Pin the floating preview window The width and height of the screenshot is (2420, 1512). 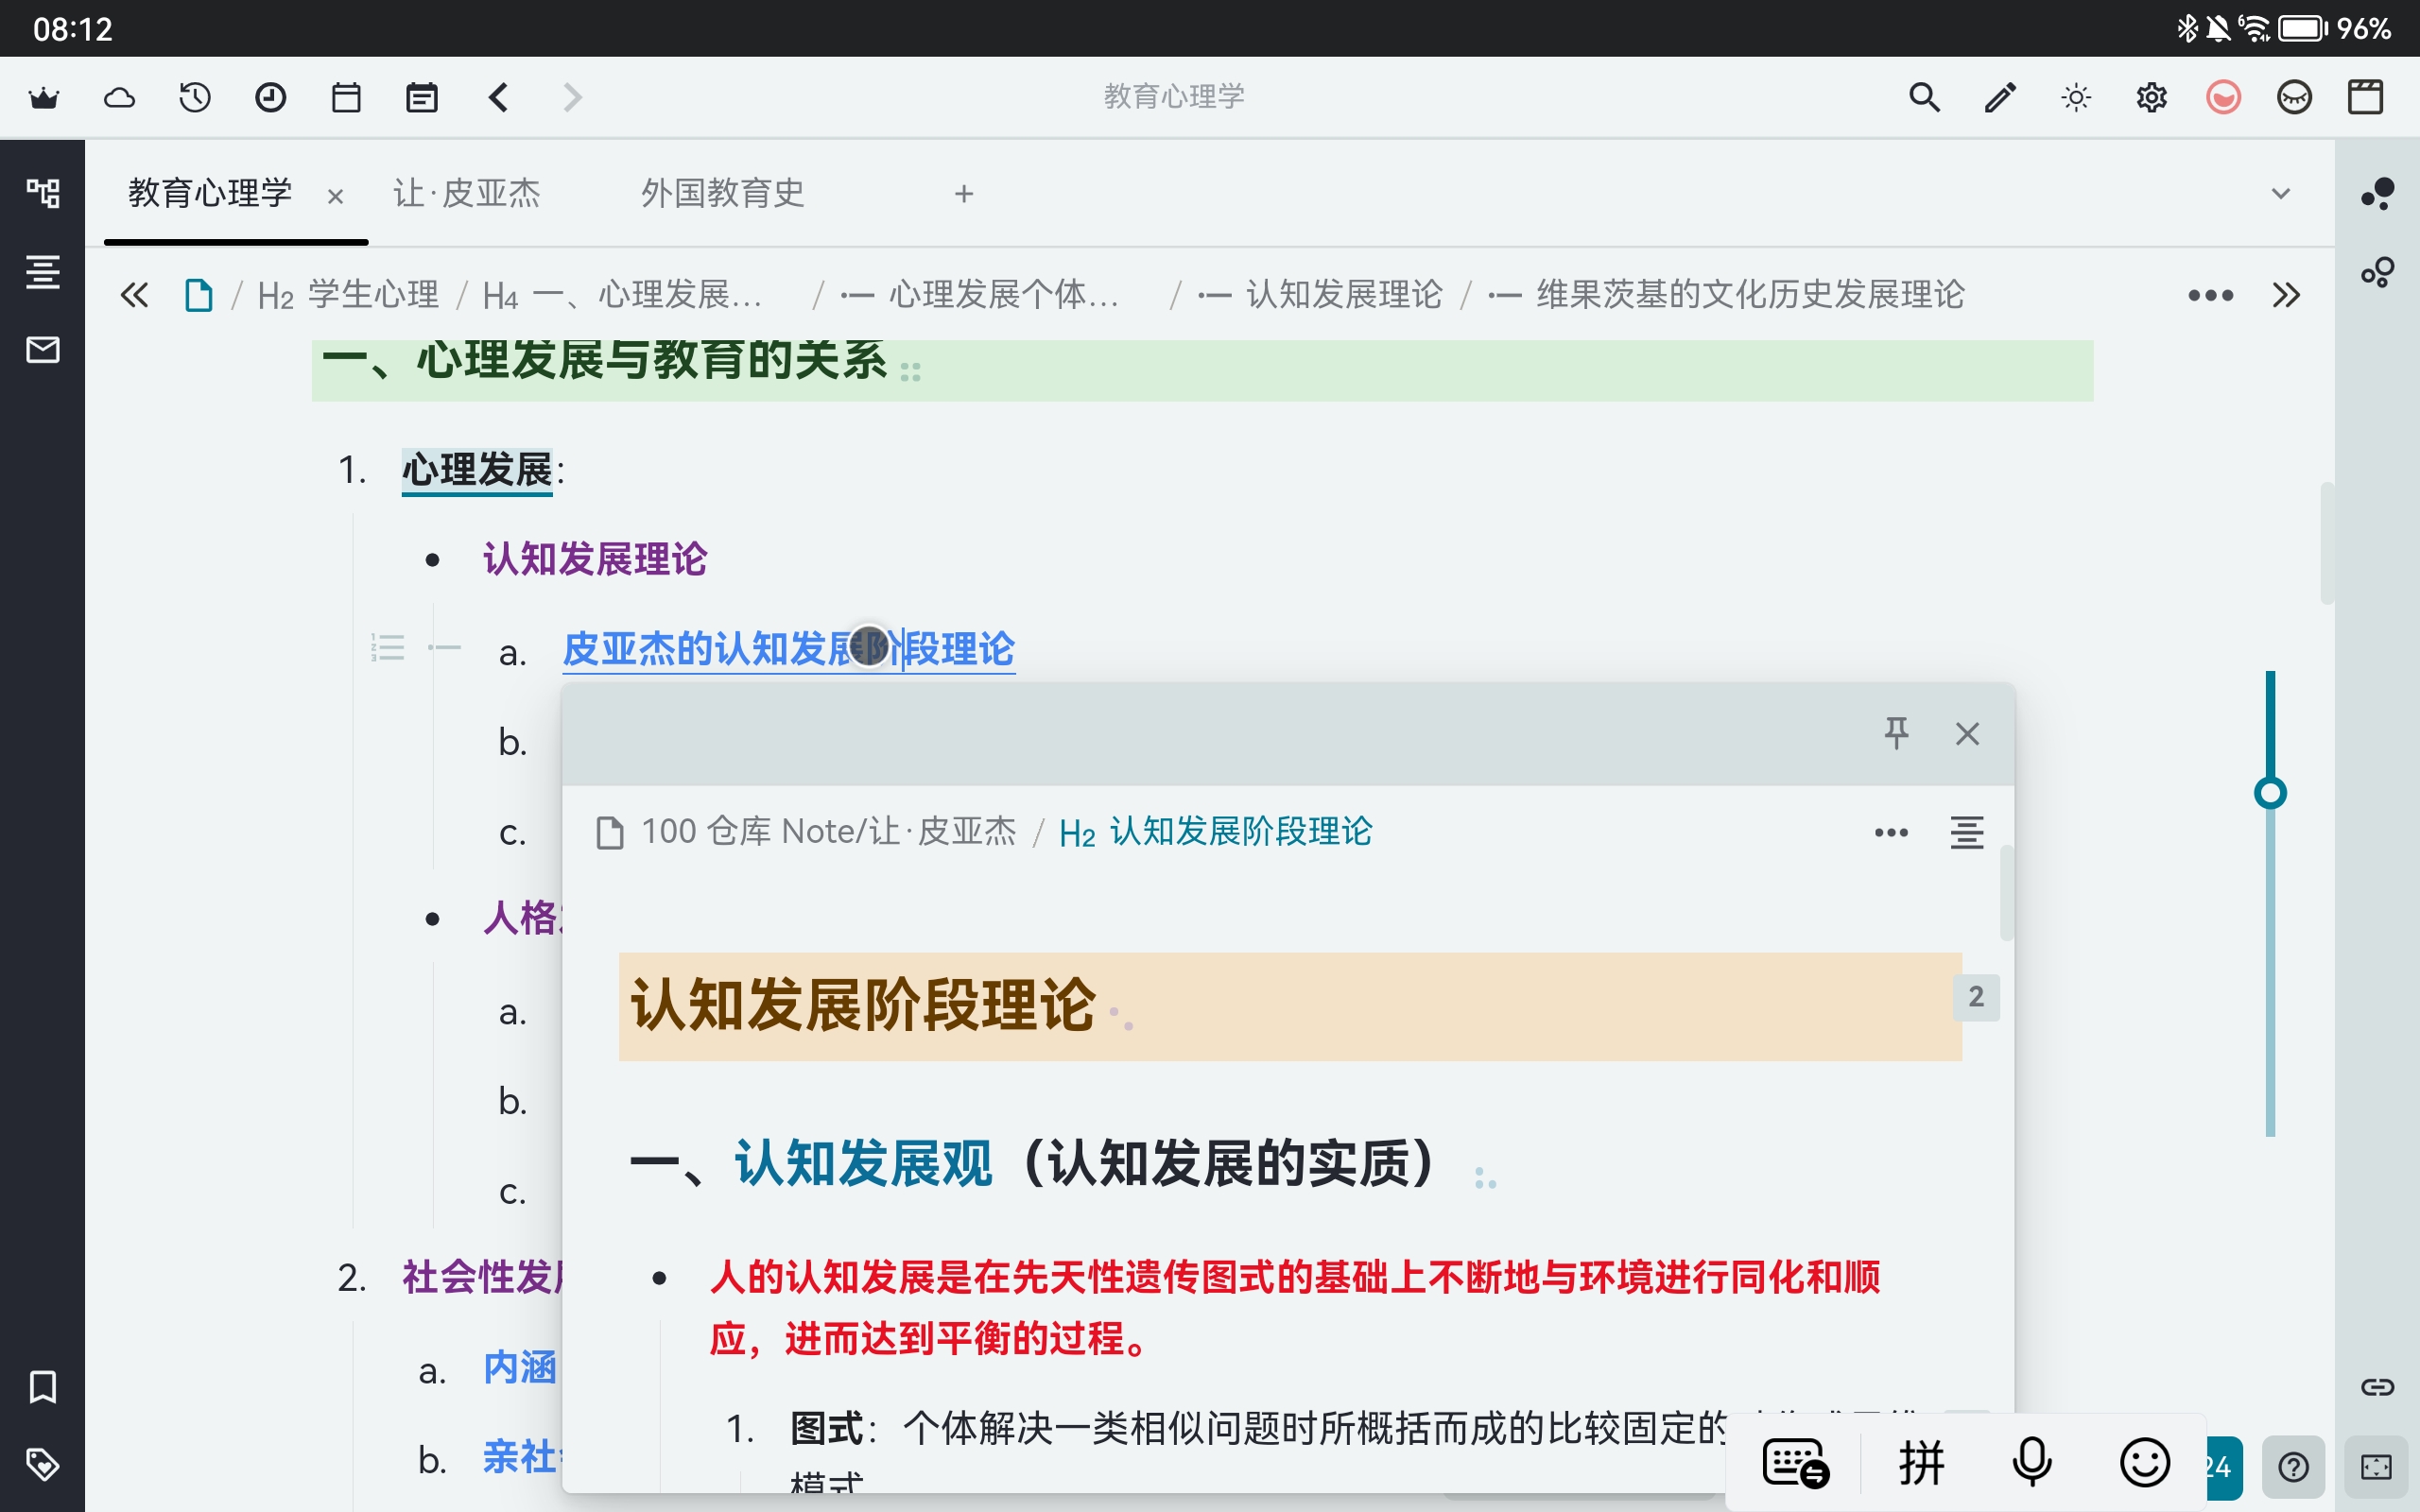click(x=1896, y=734)
